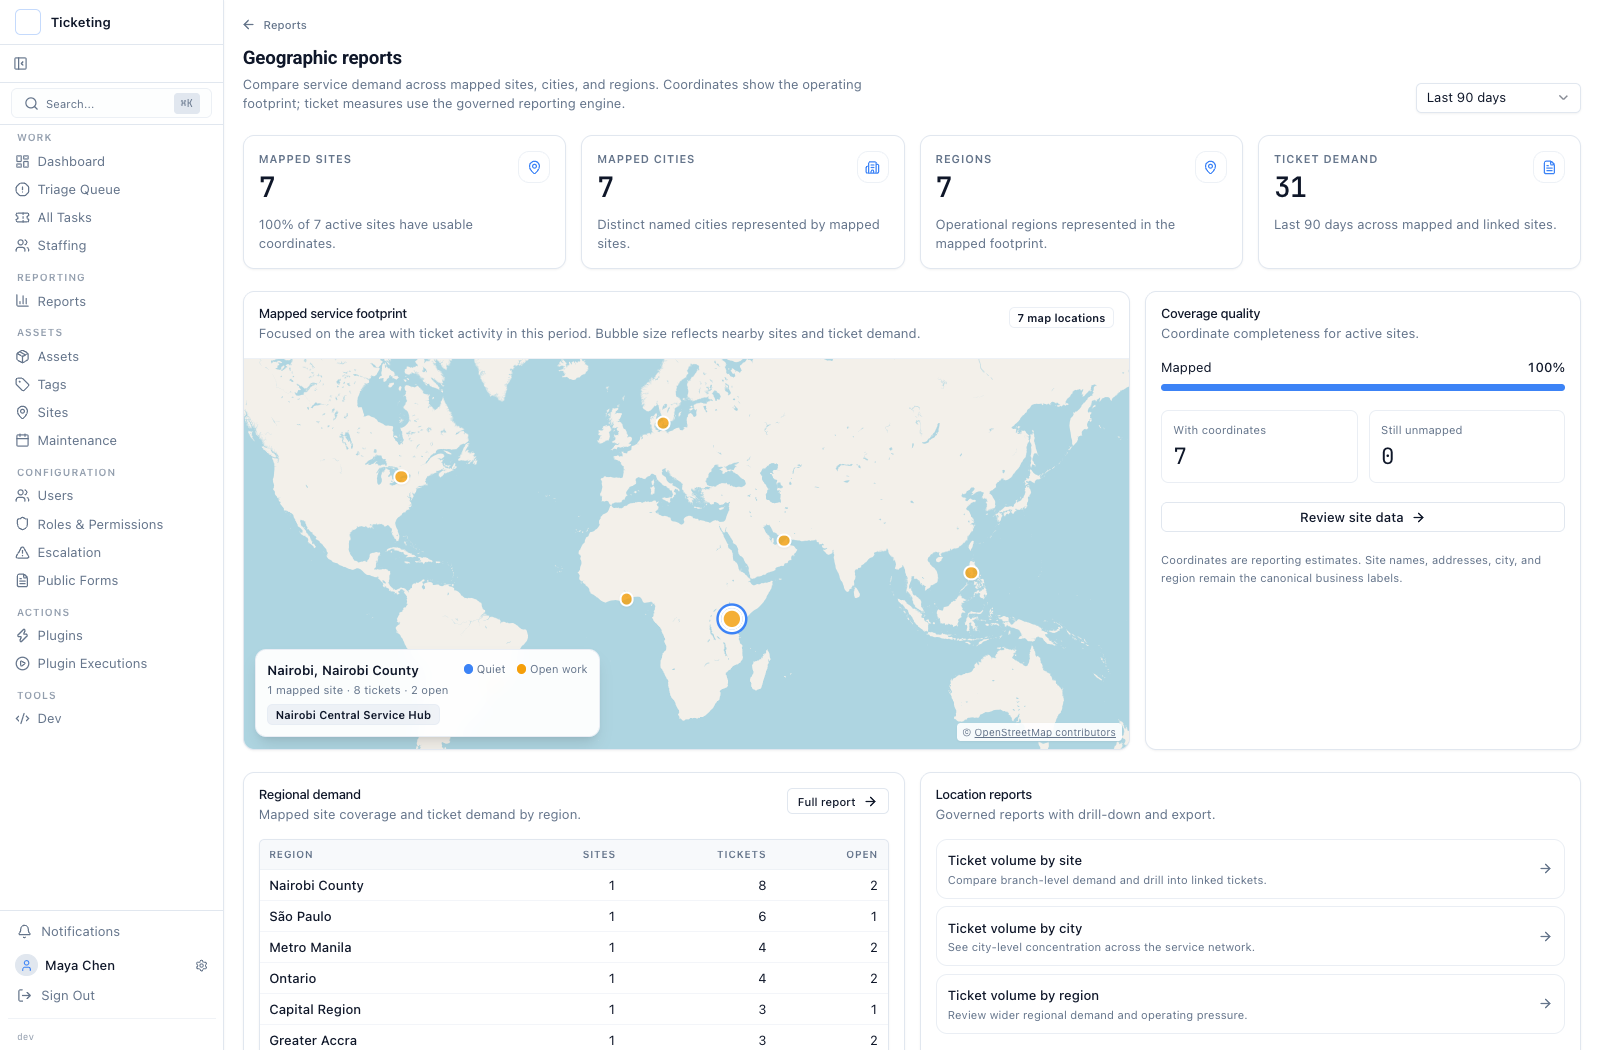Viewport: 1600px width, 1050px height.
Task: Select Greater Accra row
Action: tap(574, 1039)
